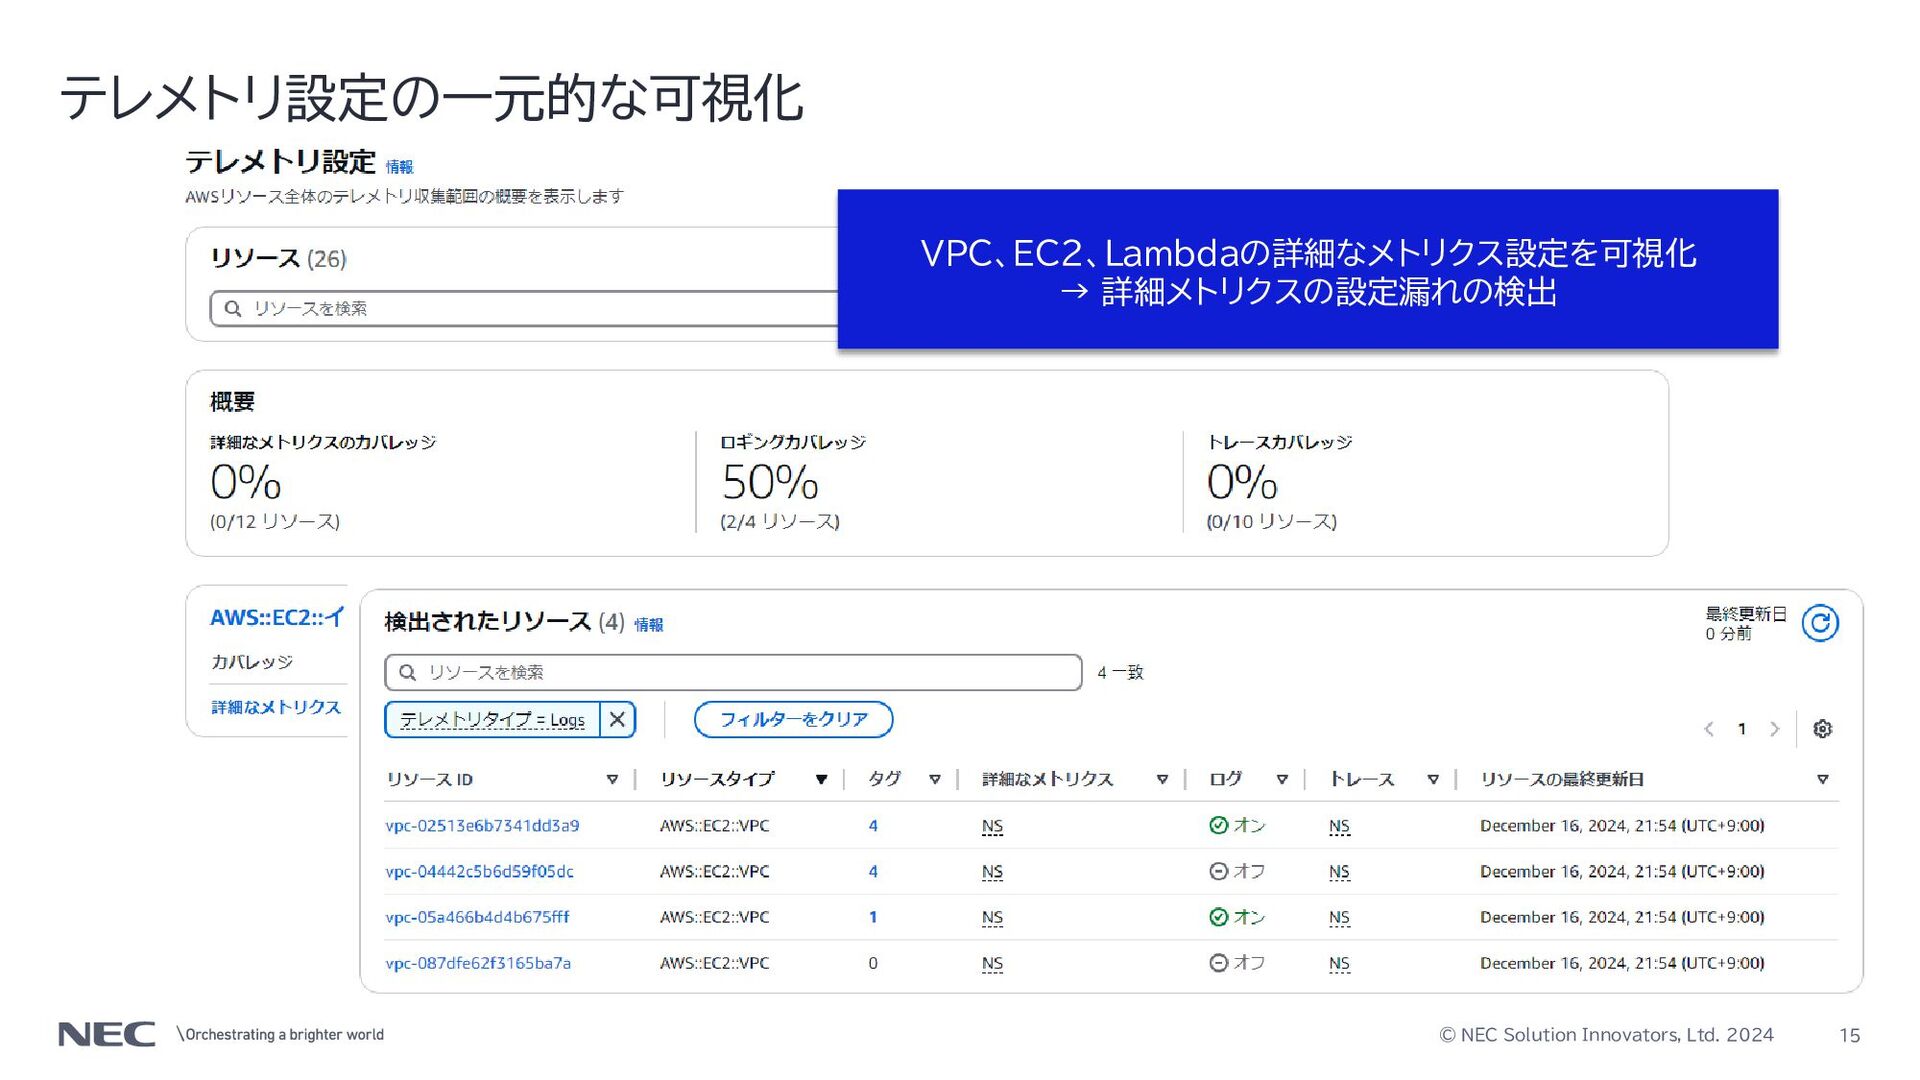This screenshot has width=1920, height=1080.
Task: Click page number 1 in pagination
Action: (1742, 729)
